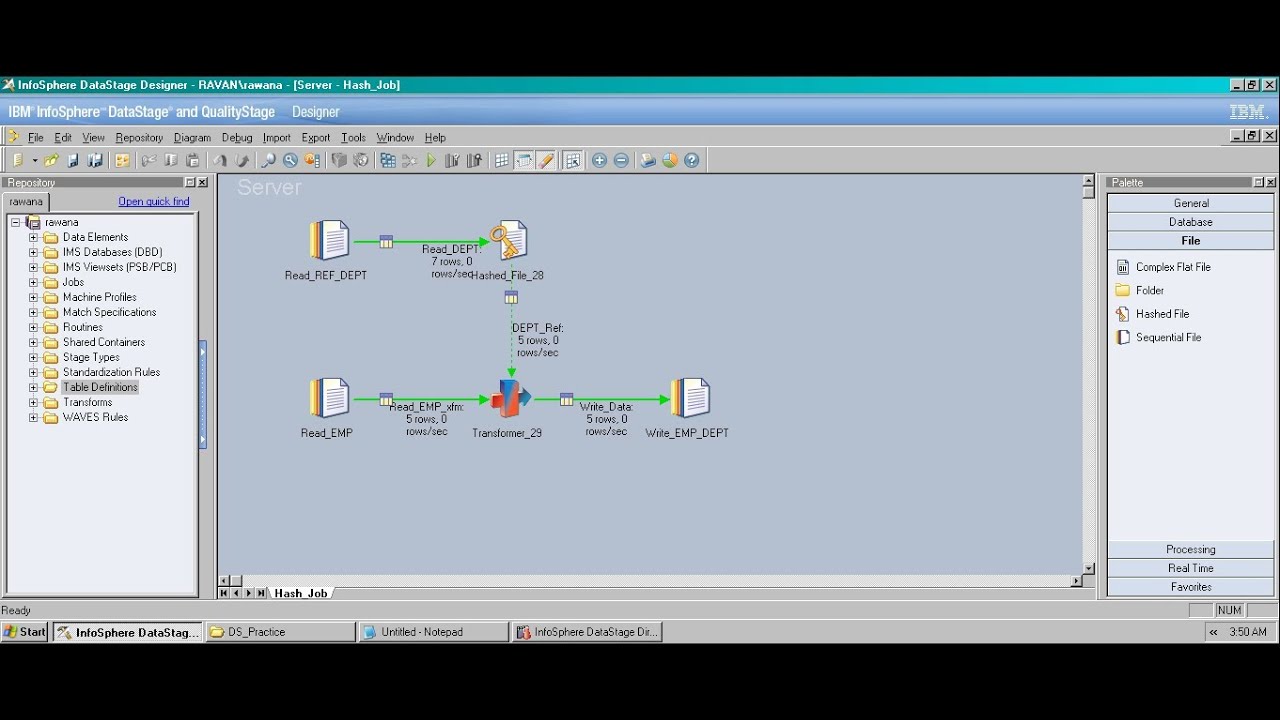Image resolution: width=1280 pixels, height=720 pixels.
Task: Expand the Table Definitions node
Action: [x=33, y=387]
